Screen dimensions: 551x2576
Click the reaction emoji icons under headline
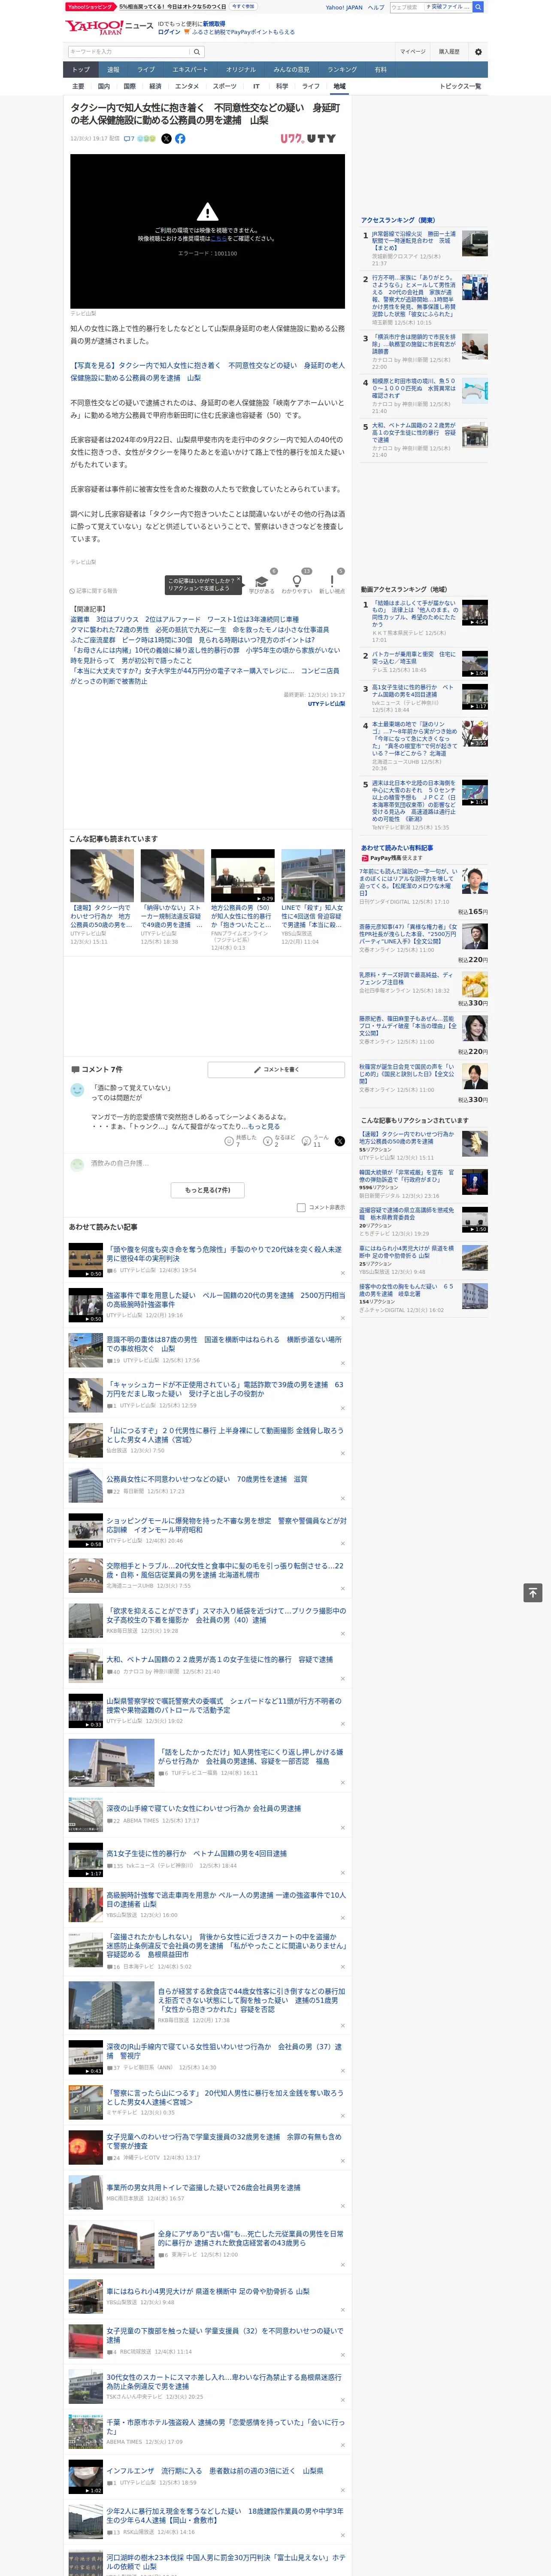[x=146, y=139]
